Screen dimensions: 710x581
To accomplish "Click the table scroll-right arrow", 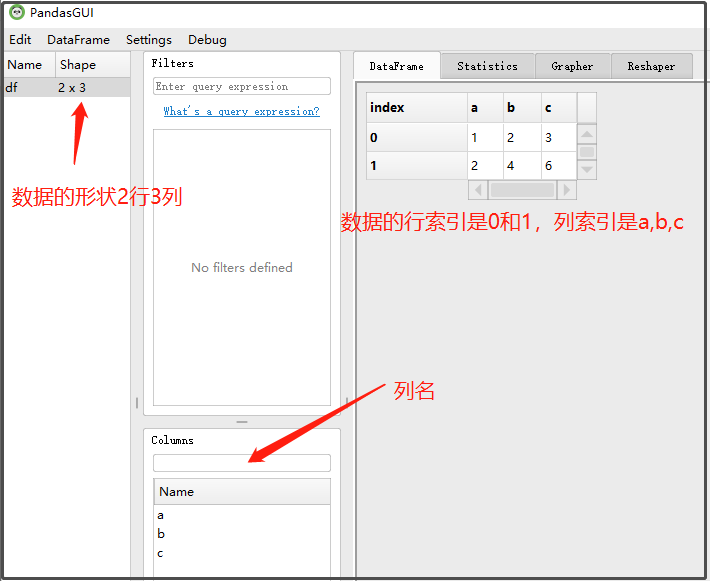I will [566, 190].
